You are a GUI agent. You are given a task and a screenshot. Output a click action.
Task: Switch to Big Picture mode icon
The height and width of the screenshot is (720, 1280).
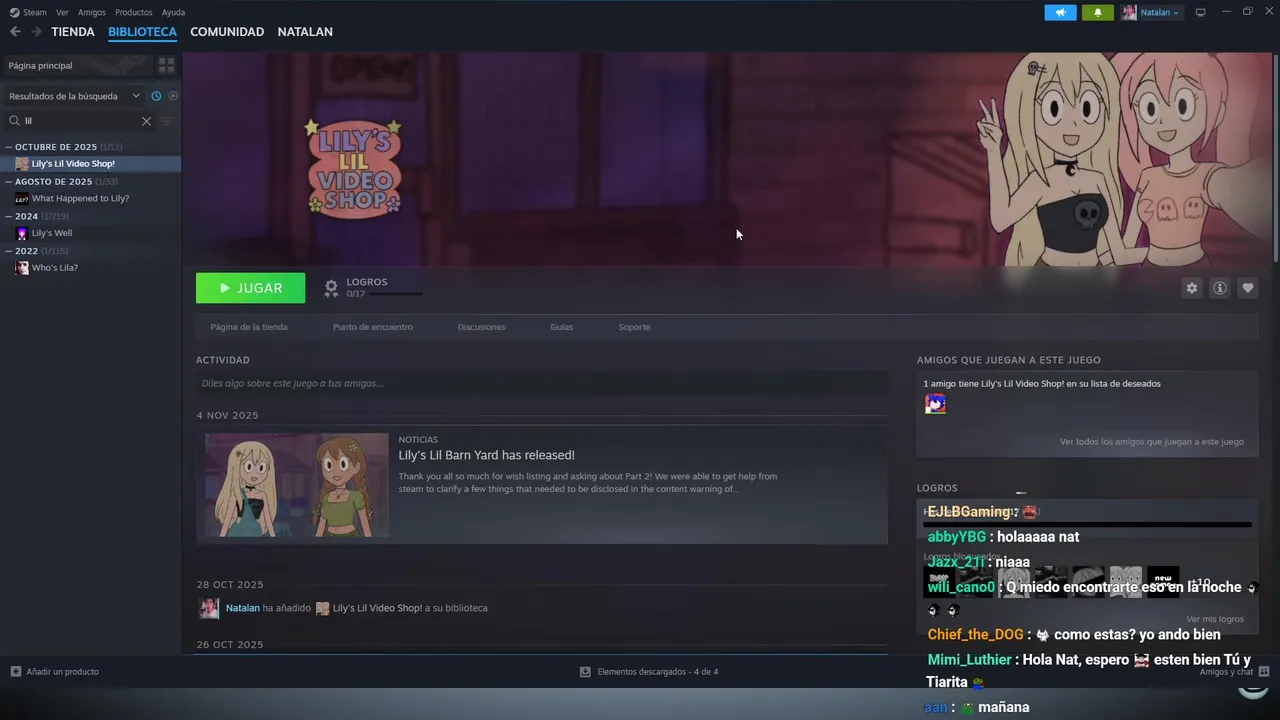[1200, 12]
